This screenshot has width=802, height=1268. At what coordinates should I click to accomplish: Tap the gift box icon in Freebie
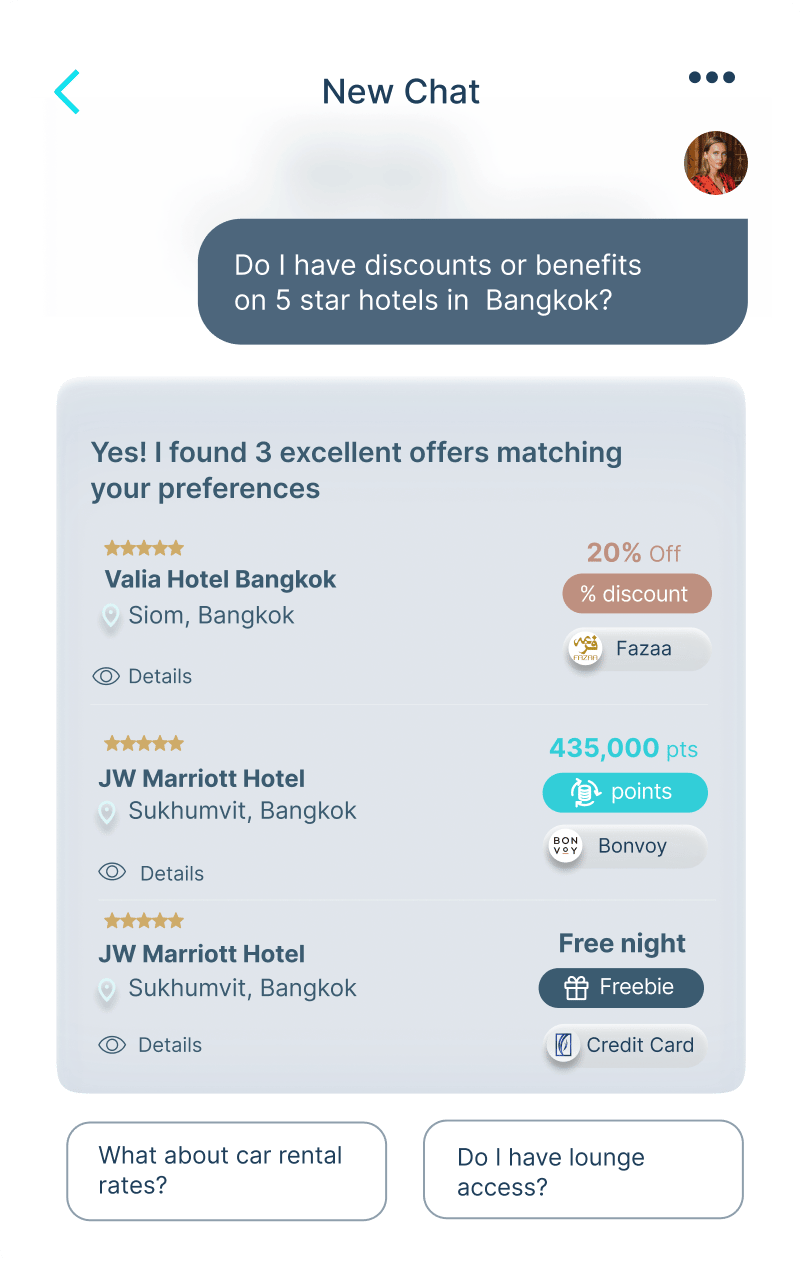click(576, 988)
